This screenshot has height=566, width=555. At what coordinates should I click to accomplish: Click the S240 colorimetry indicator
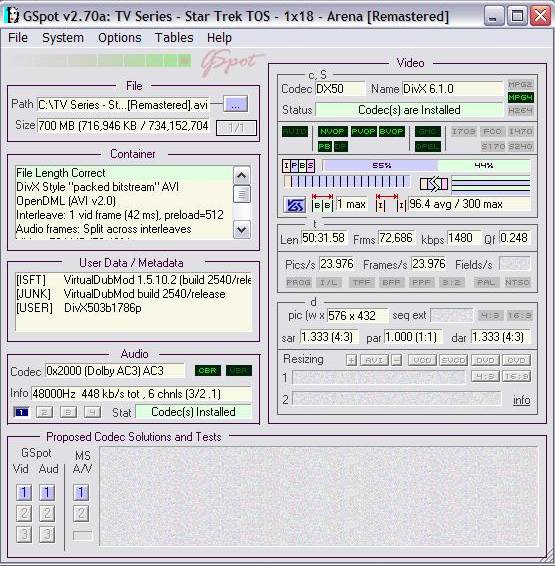(x=520, y=147)
